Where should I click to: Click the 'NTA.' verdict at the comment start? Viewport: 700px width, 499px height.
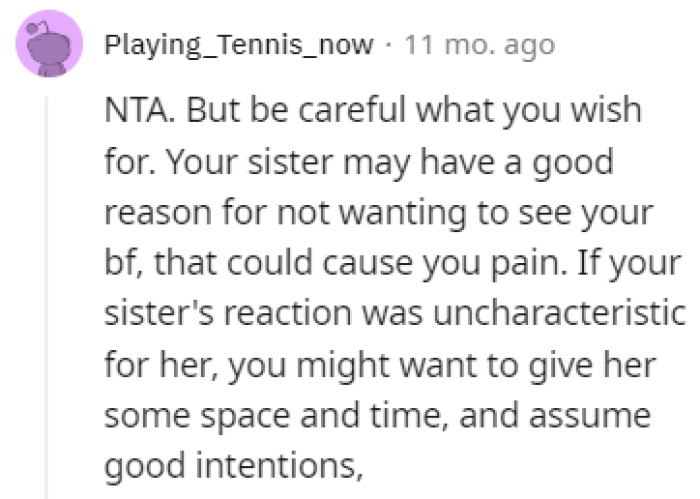point(139,109)
